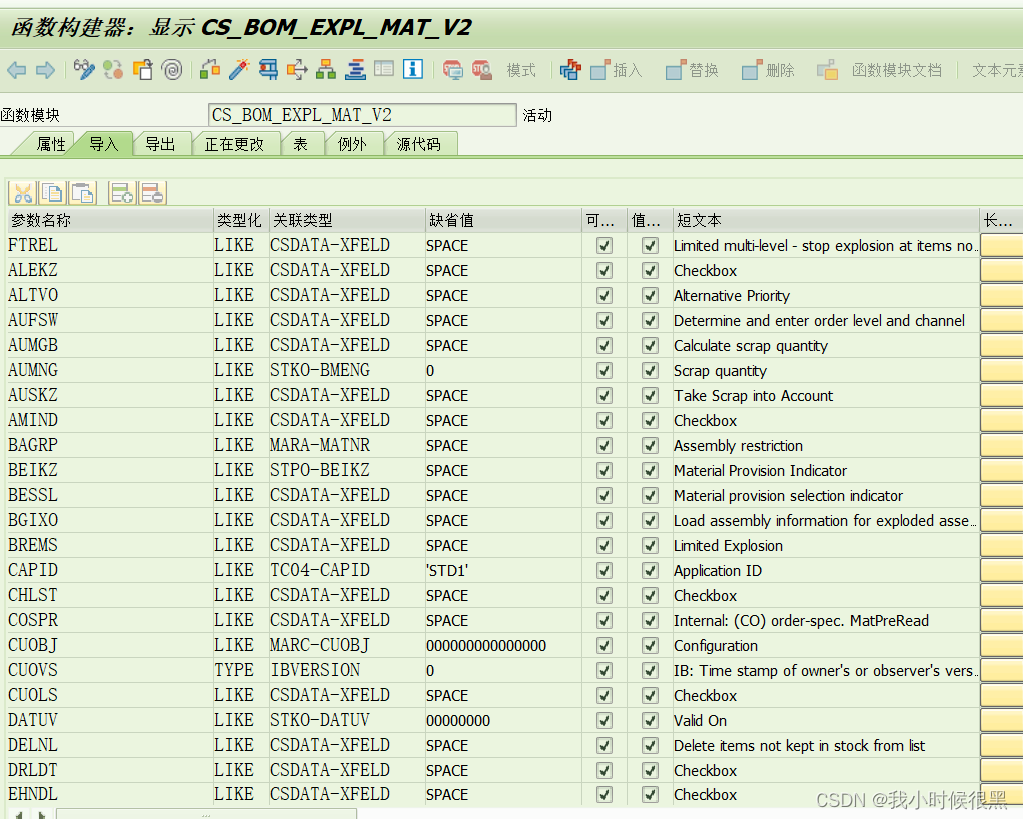This screenshot has height=819, width=1023.
Task: Select the cut scissors icon above the parameter table
Action: point(24,193)
